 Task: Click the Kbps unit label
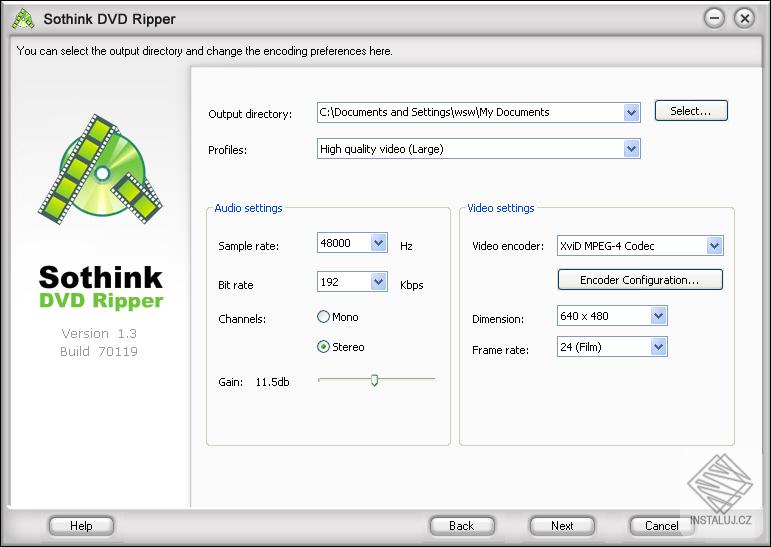(412, 285)
